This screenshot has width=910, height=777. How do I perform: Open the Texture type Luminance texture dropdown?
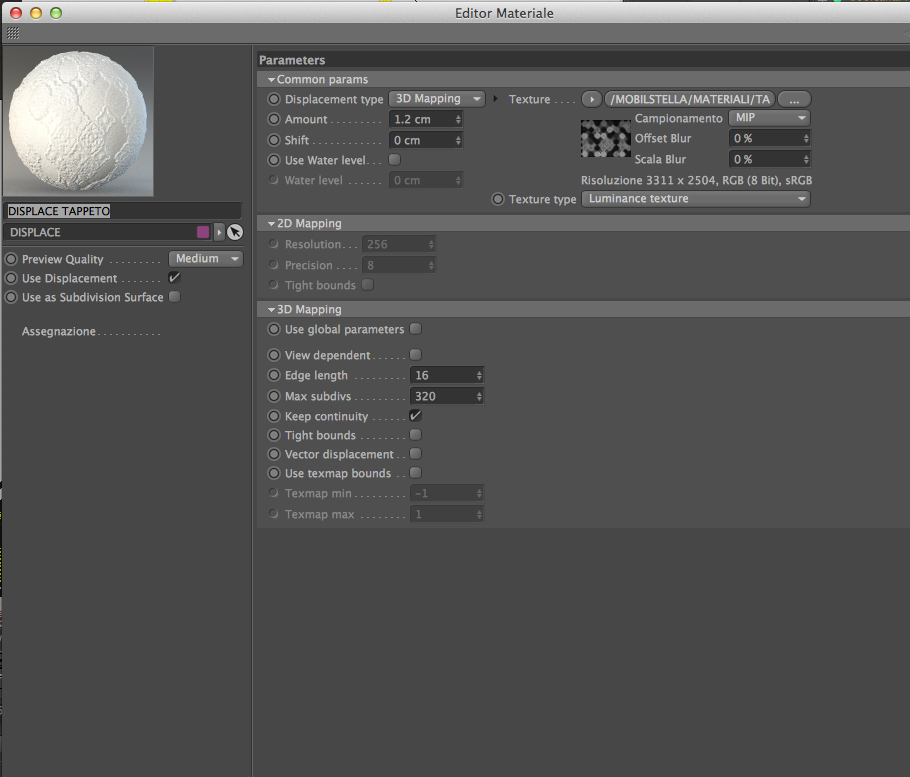tap(696, 199)
